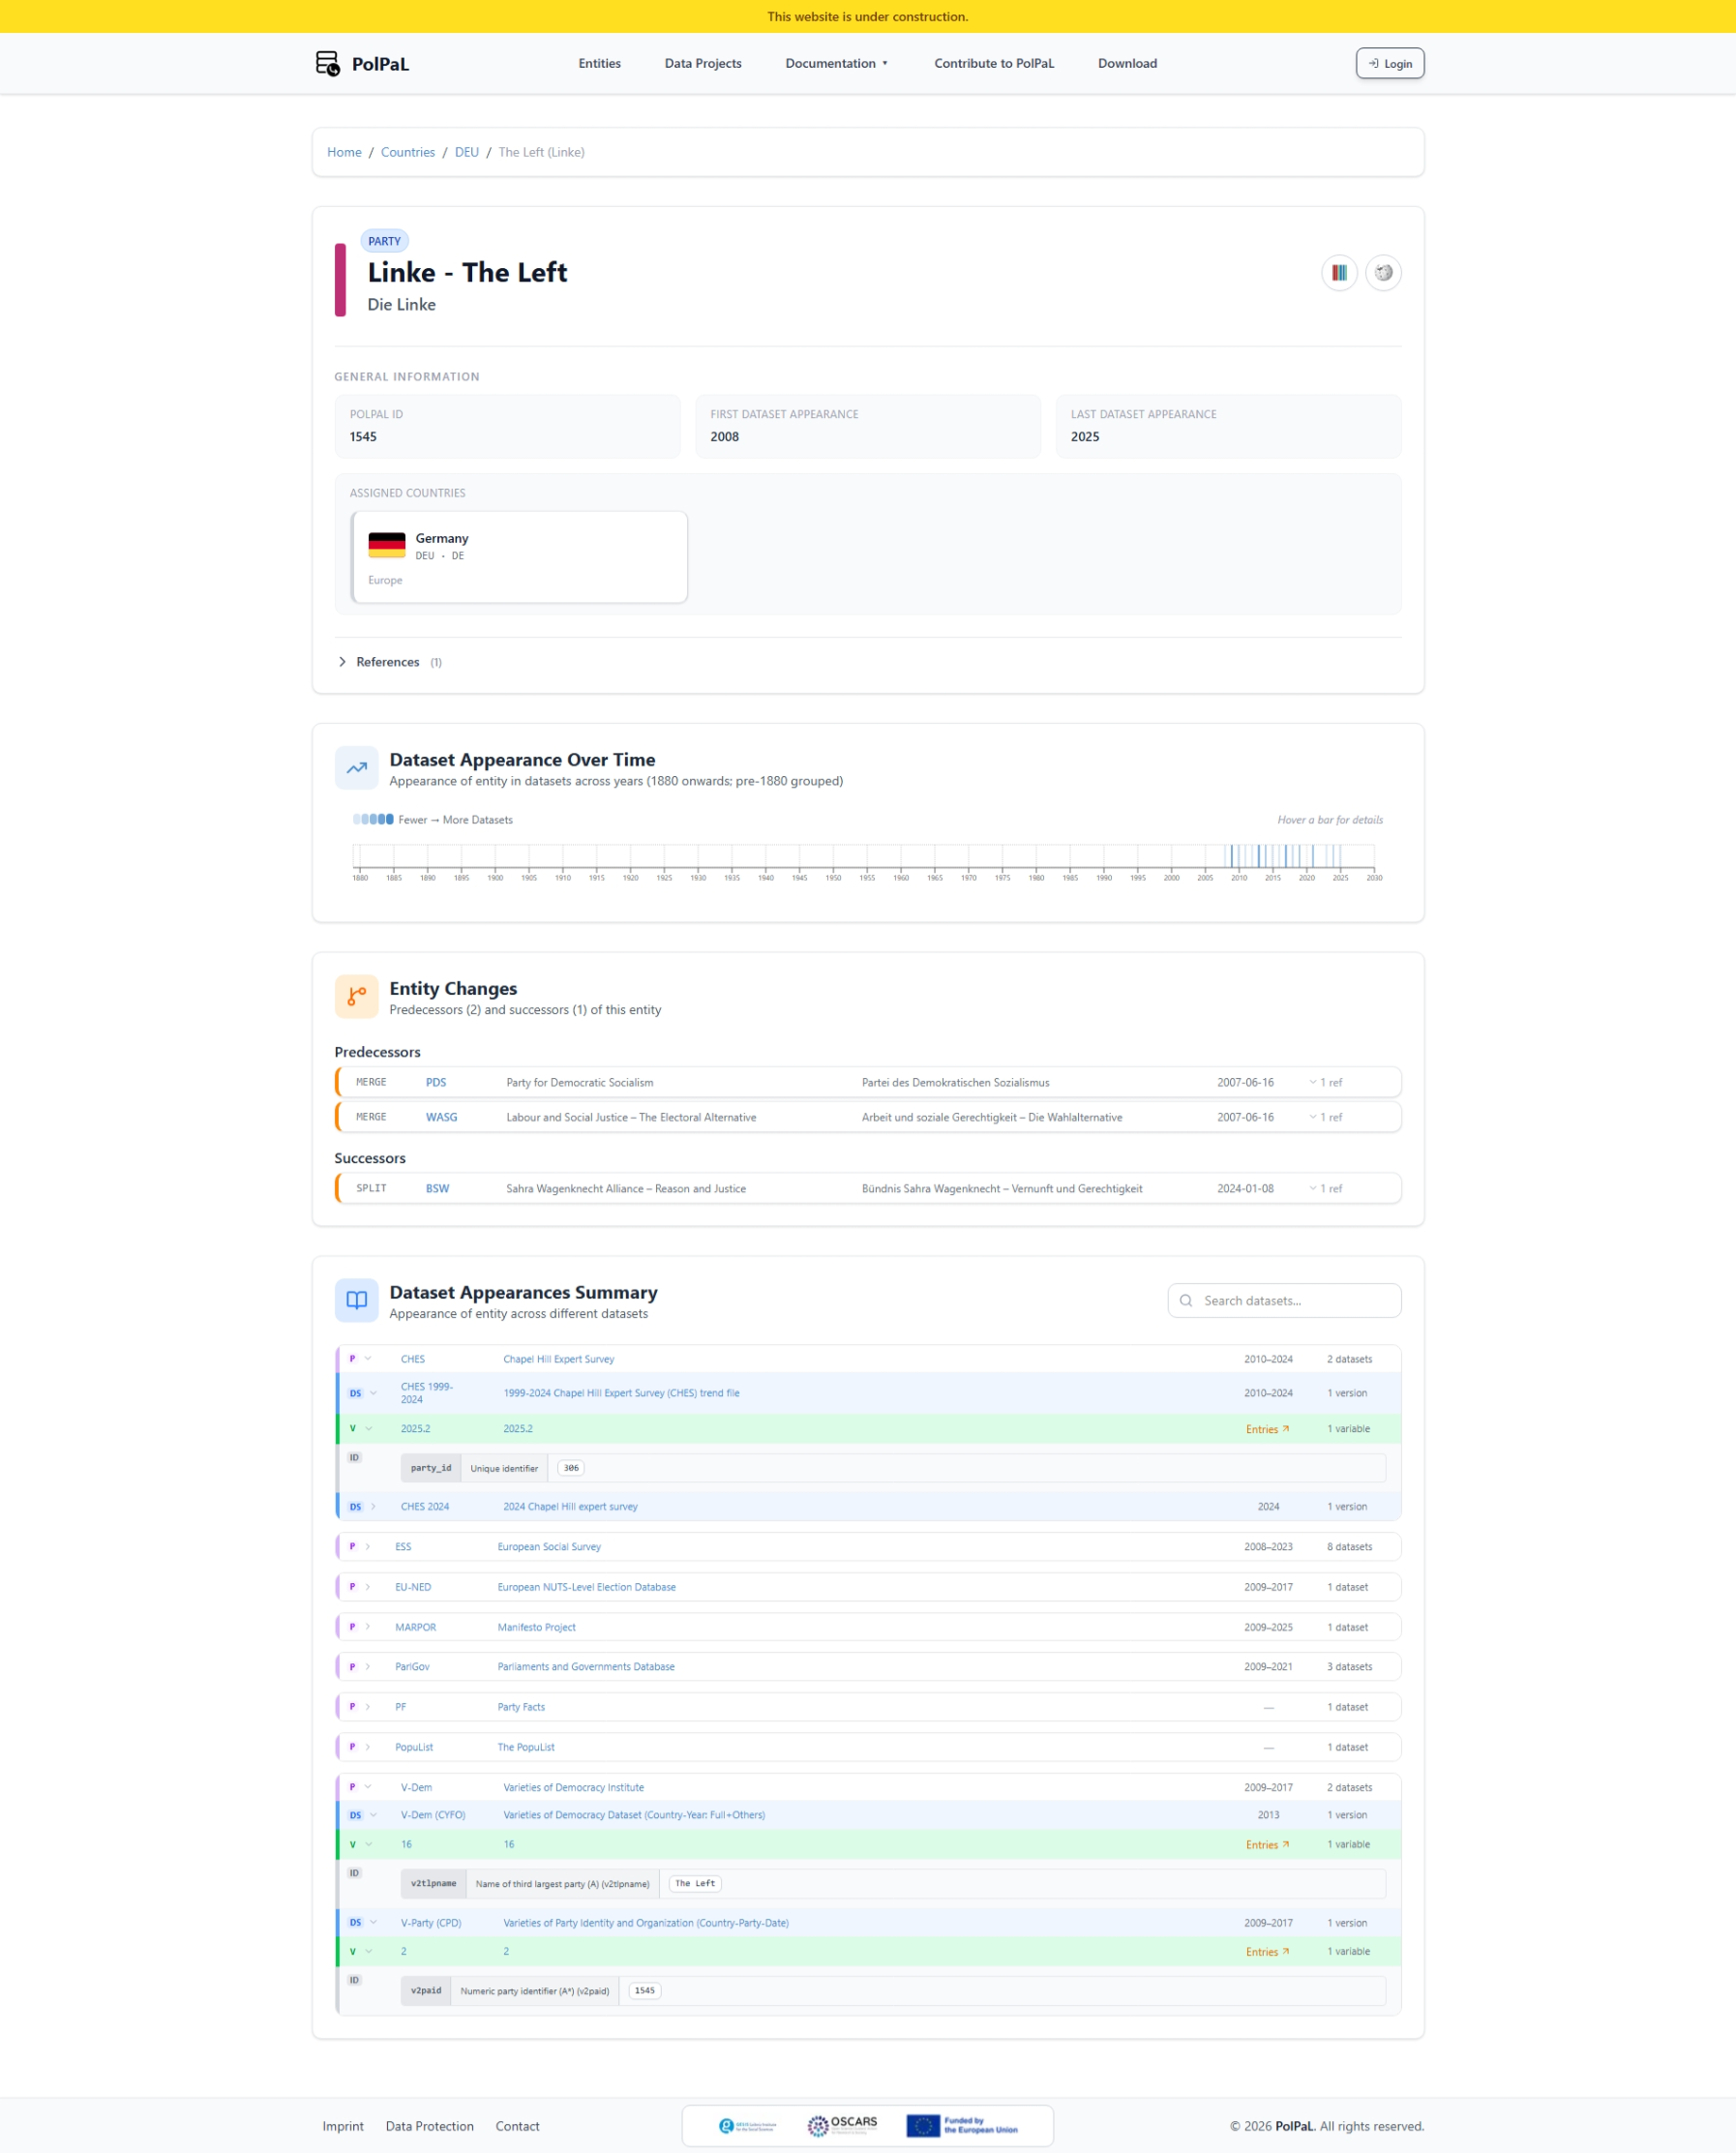Click the ID badge above the v2paid variable
The width and height of the screenshot is (1736, 2153).
point(354,1980)
